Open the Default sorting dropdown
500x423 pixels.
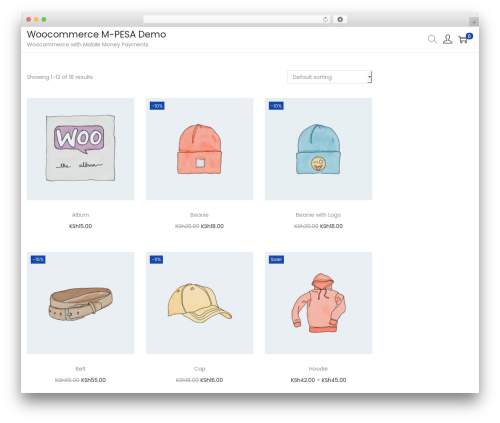click(329, 77)
